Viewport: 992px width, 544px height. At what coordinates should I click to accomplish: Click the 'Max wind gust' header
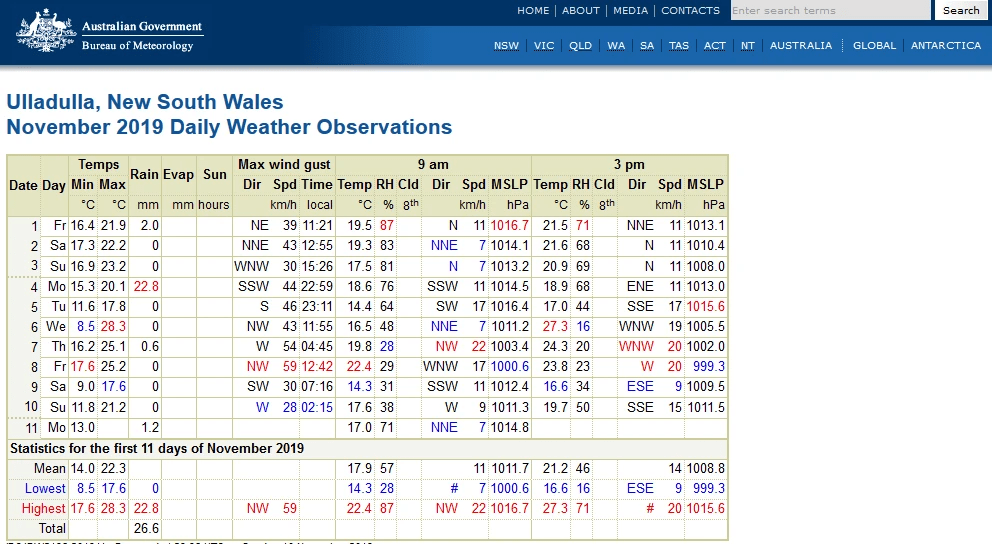click(x=284, y=164)
